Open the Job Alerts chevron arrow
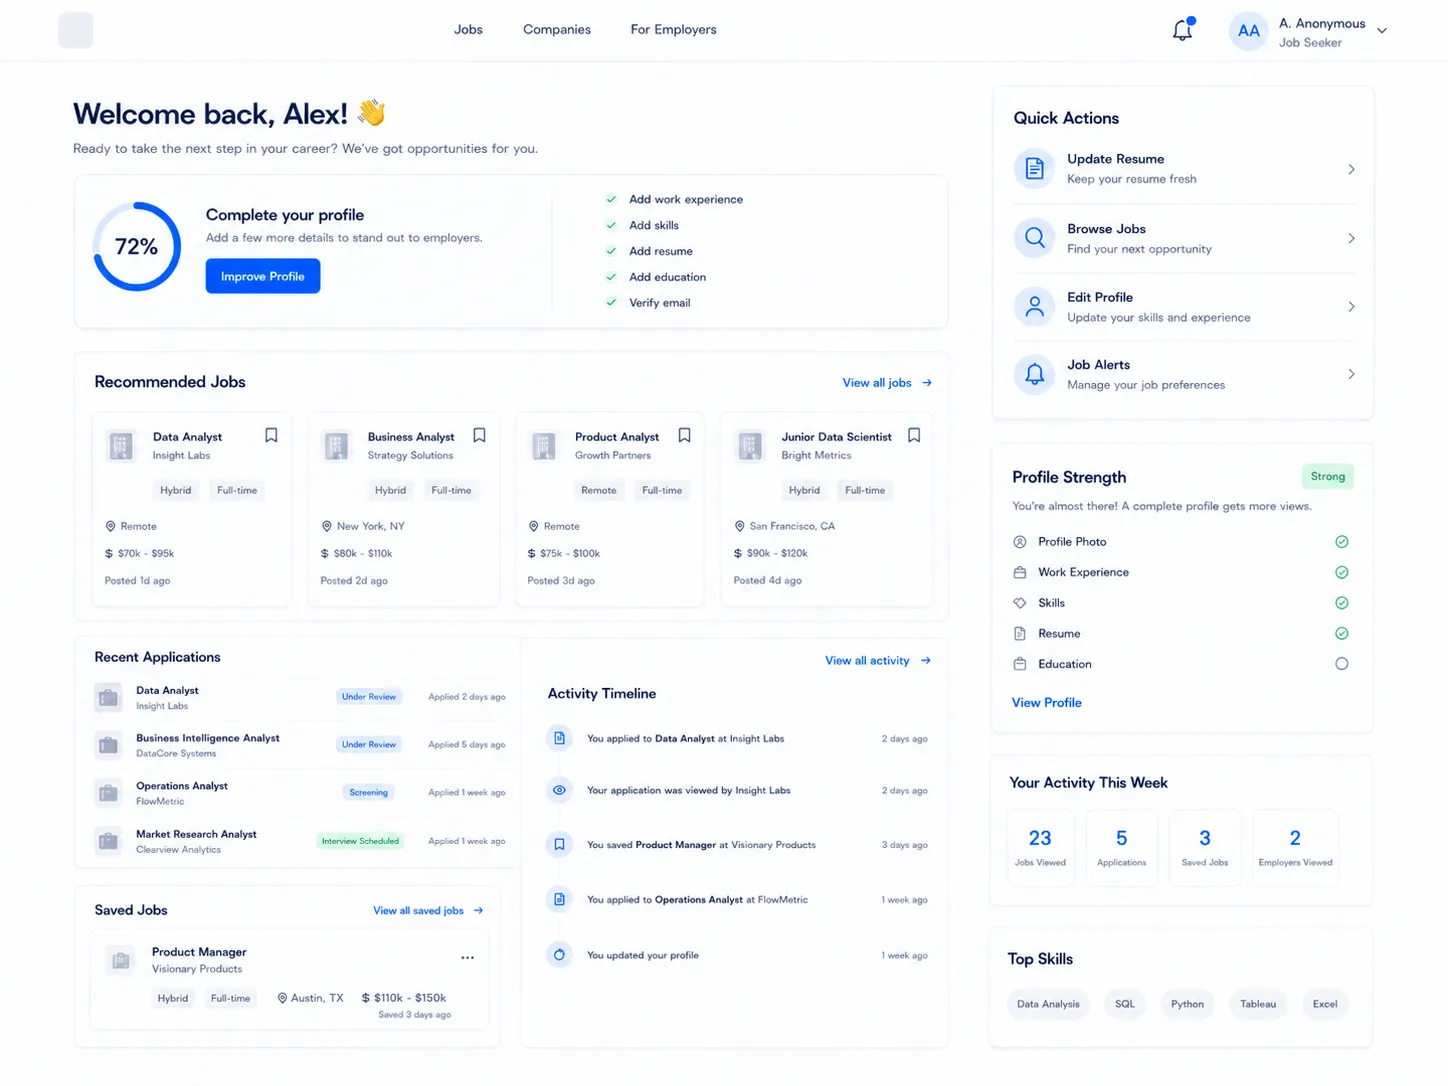The image size is (1448, 1086). (x=1351, y=374)
